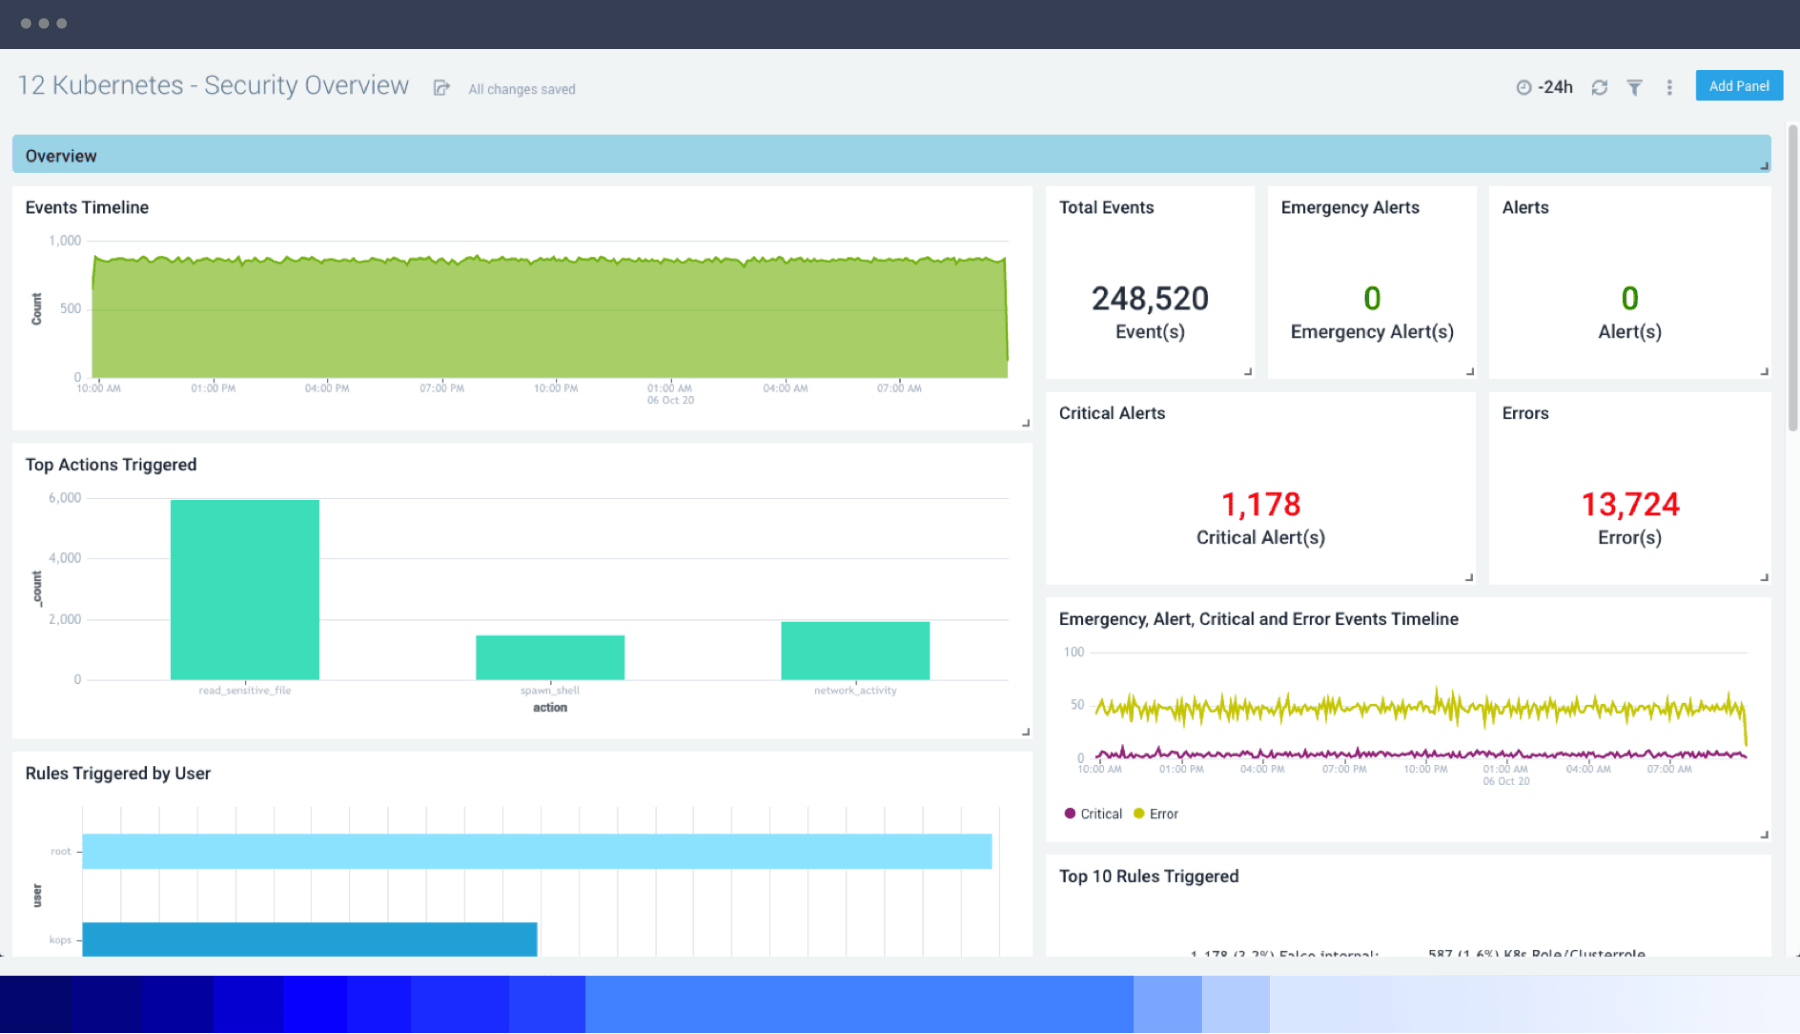The width and height of the screenshot is (1800, 1034).
Task: Click the All changes saved status
Action: [x=522, y=89]
